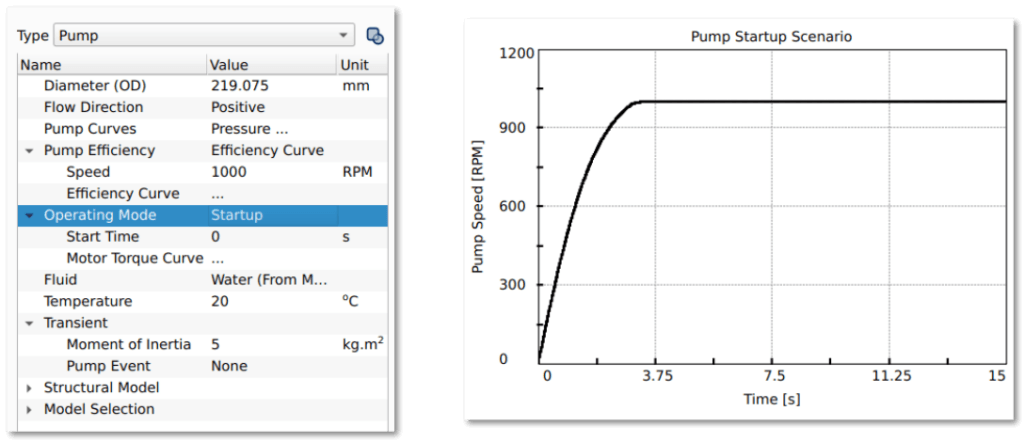Screen dimensions: 1024x442
Task: Collapse the Pump Efficiency group
Action: 29,151
